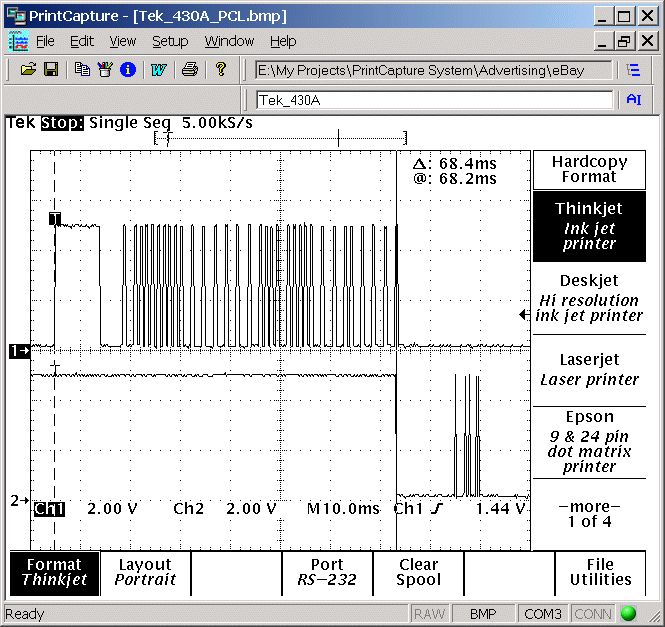This screenshot has height=627, width=665.
Task: Click the Tek_430A filename field
Action: [434, 100]
